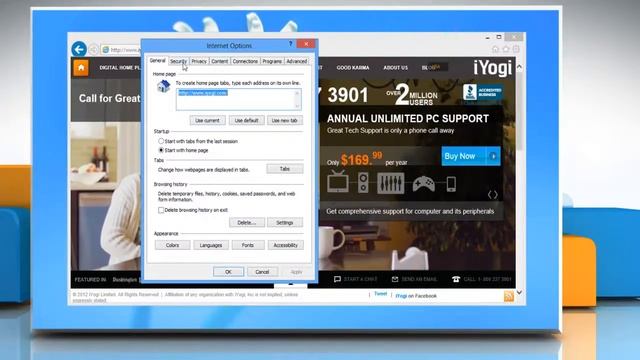Click Cancel in Internet Options
Image resolution: width=640 pixels, height=360 pixels.
pos(262,272)
